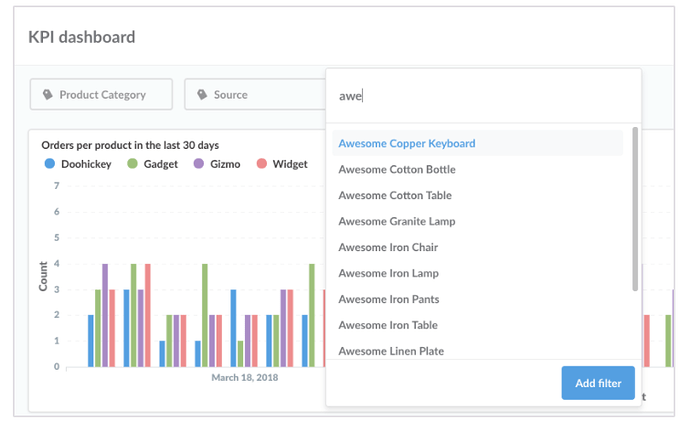This screenshot has width=690, height=431.
Task: Choose Awesome Cotton Table from list
Action: pyautogui.click(x=395, y=195)
